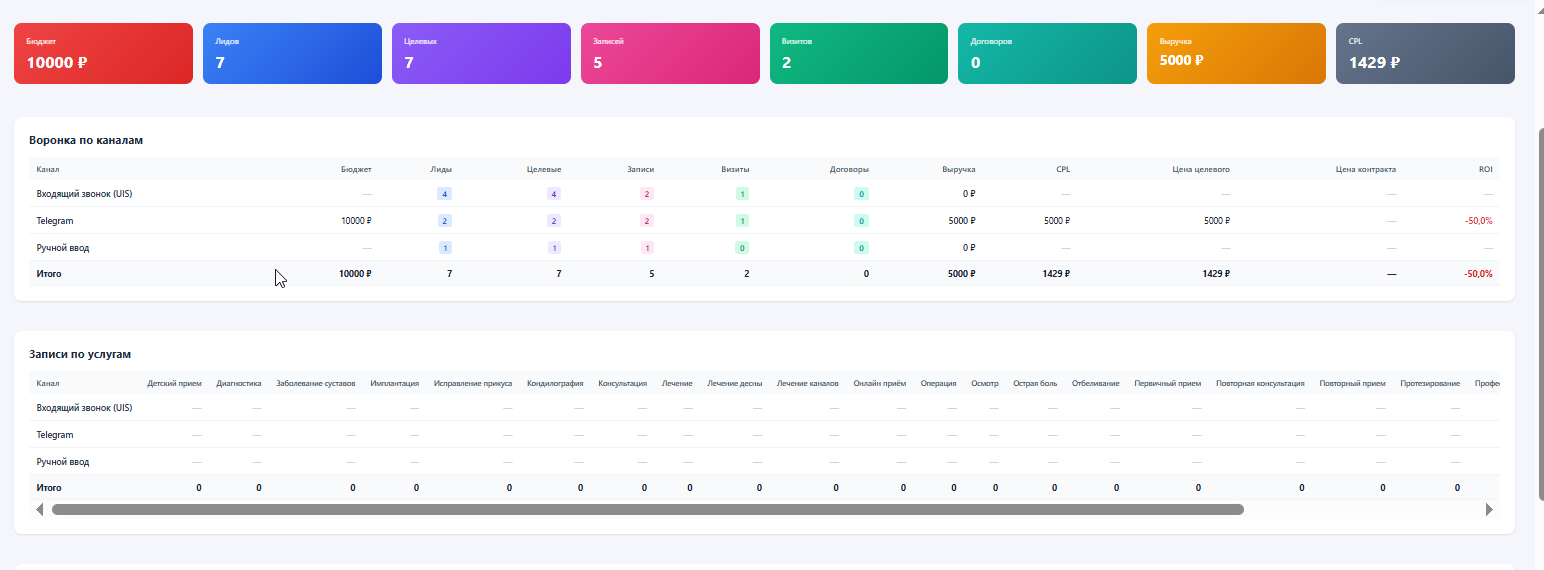Select the Telegram row in Воронка по каналам
This screenshot has width=1544, height=570.
(56, 221)
